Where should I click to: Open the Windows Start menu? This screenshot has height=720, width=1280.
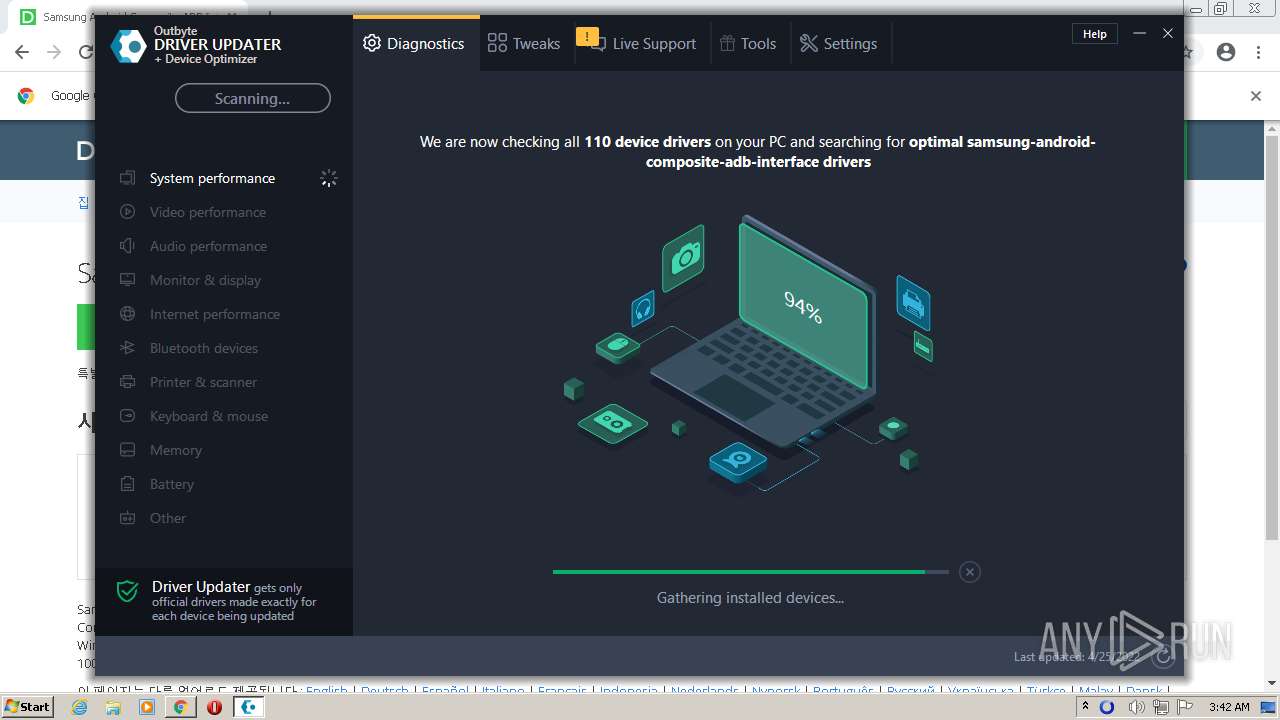coord(28,706)
